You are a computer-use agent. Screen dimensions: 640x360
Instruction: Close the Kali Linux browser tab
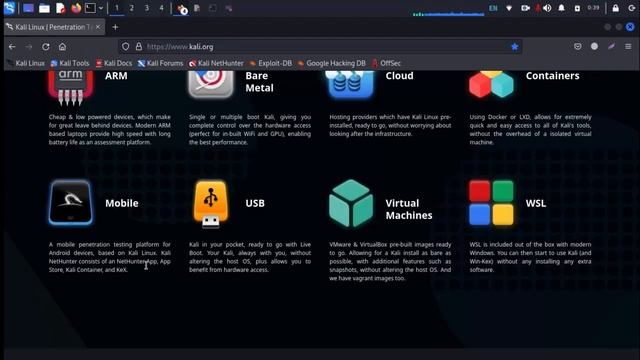[x=98, y=27]
